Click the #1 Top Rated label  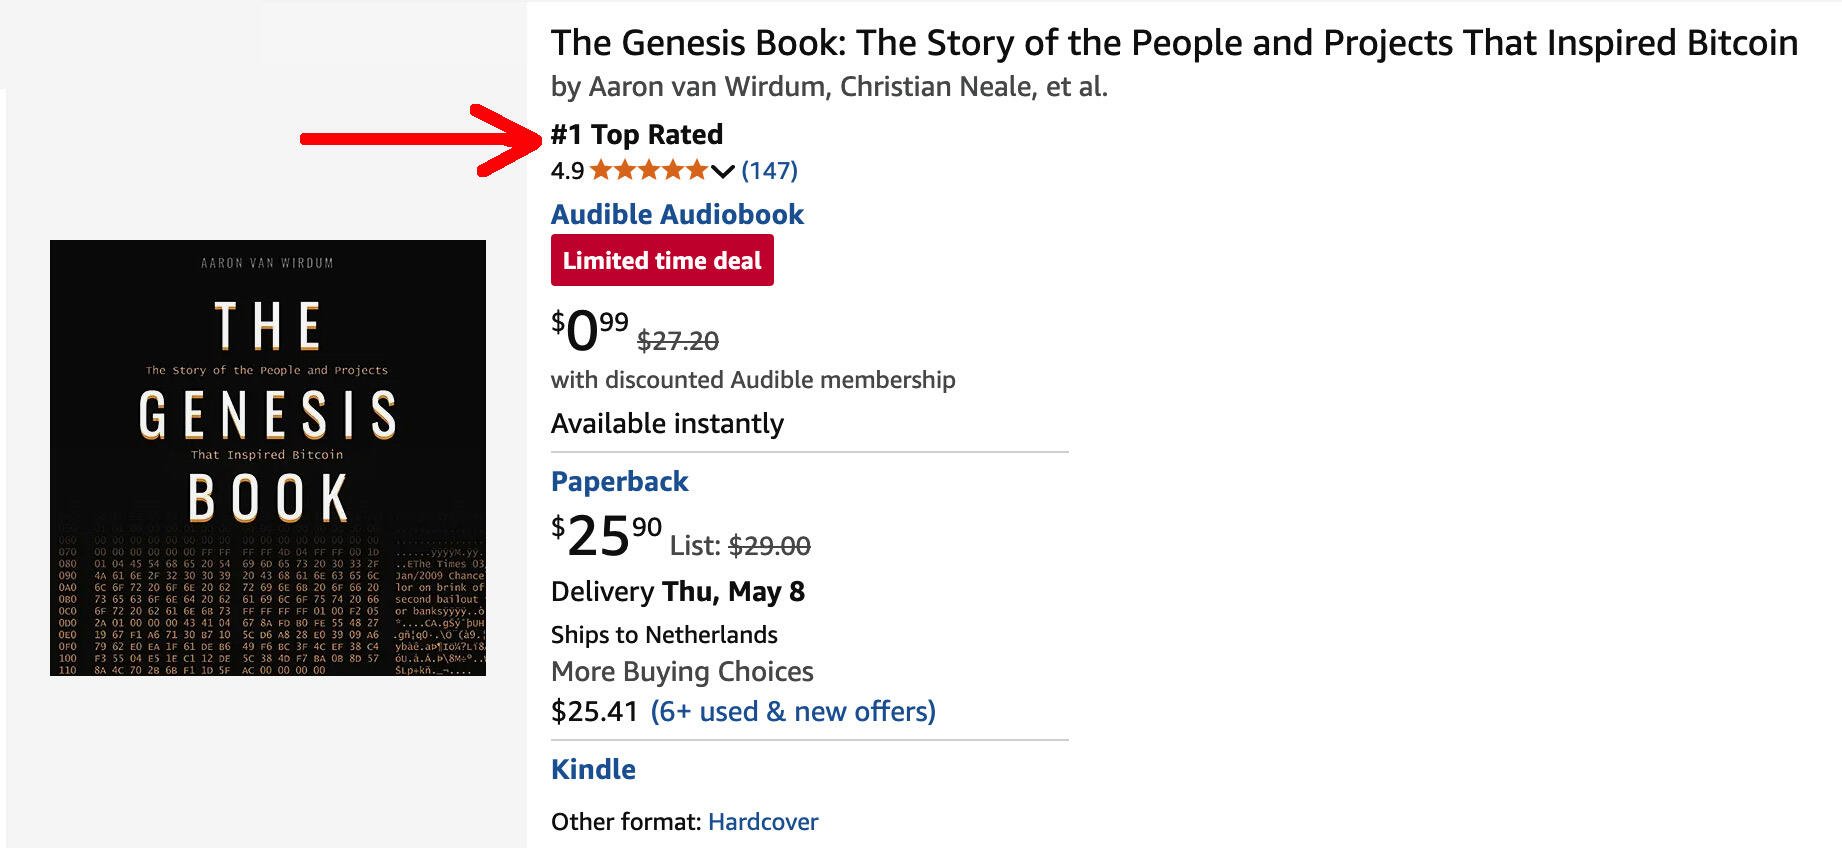coord(637,134)
